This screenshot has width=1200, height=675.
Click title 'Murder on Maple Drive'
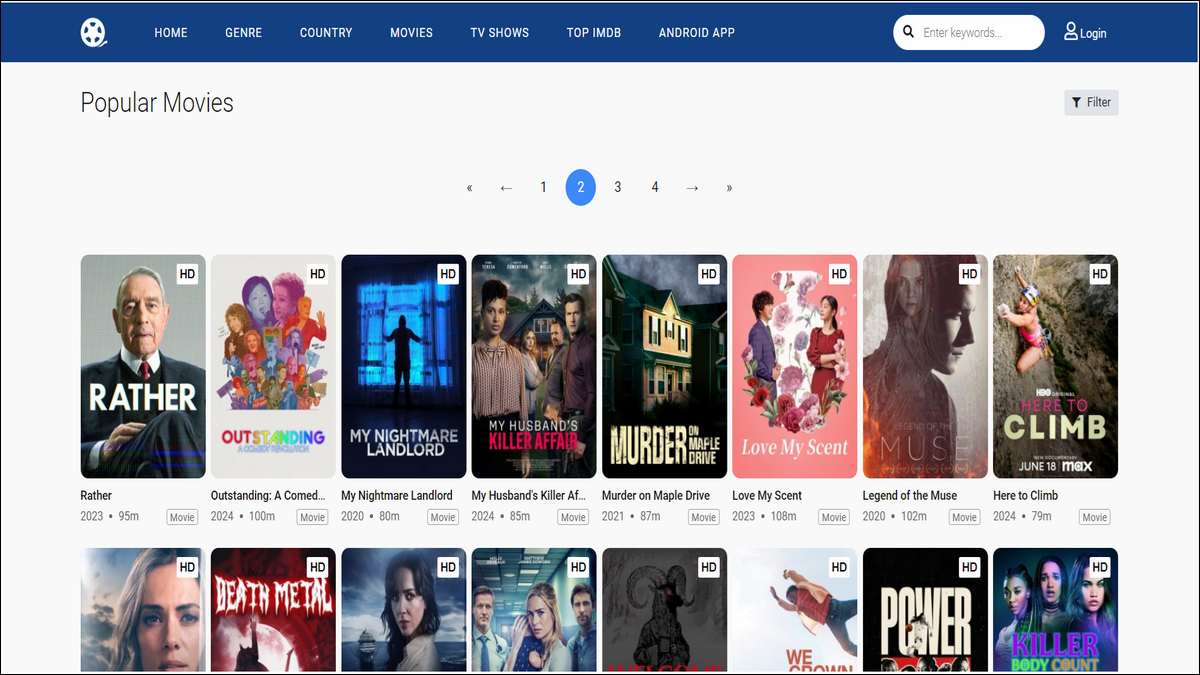tap(656, 495)
